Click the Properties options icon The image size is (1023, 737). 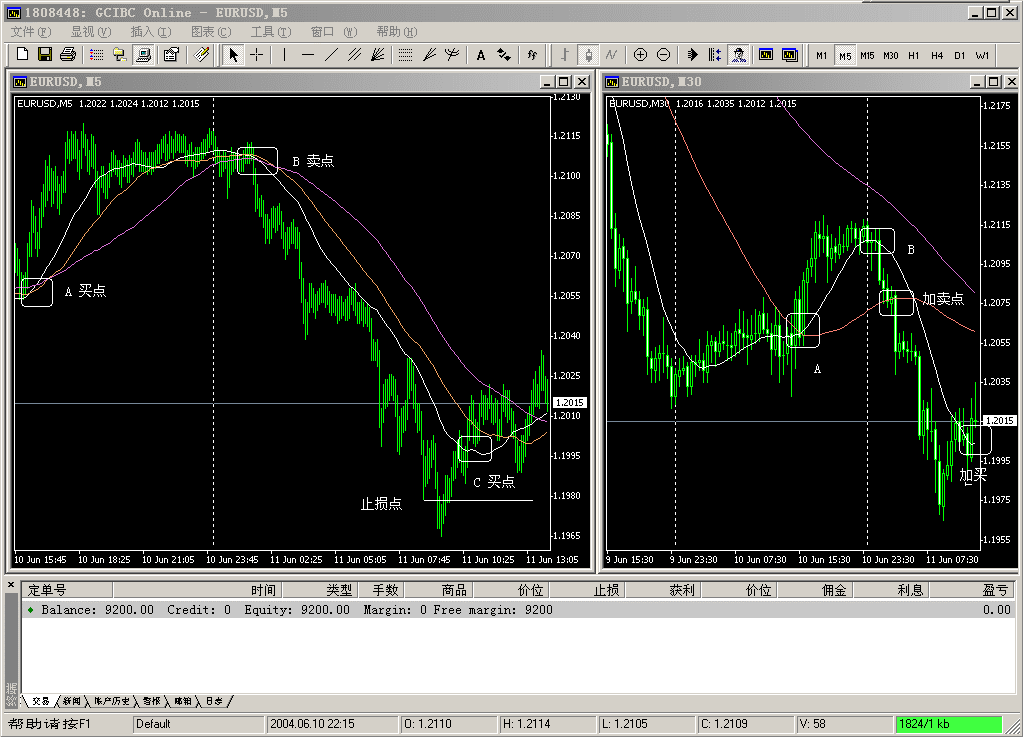[171, 55]
